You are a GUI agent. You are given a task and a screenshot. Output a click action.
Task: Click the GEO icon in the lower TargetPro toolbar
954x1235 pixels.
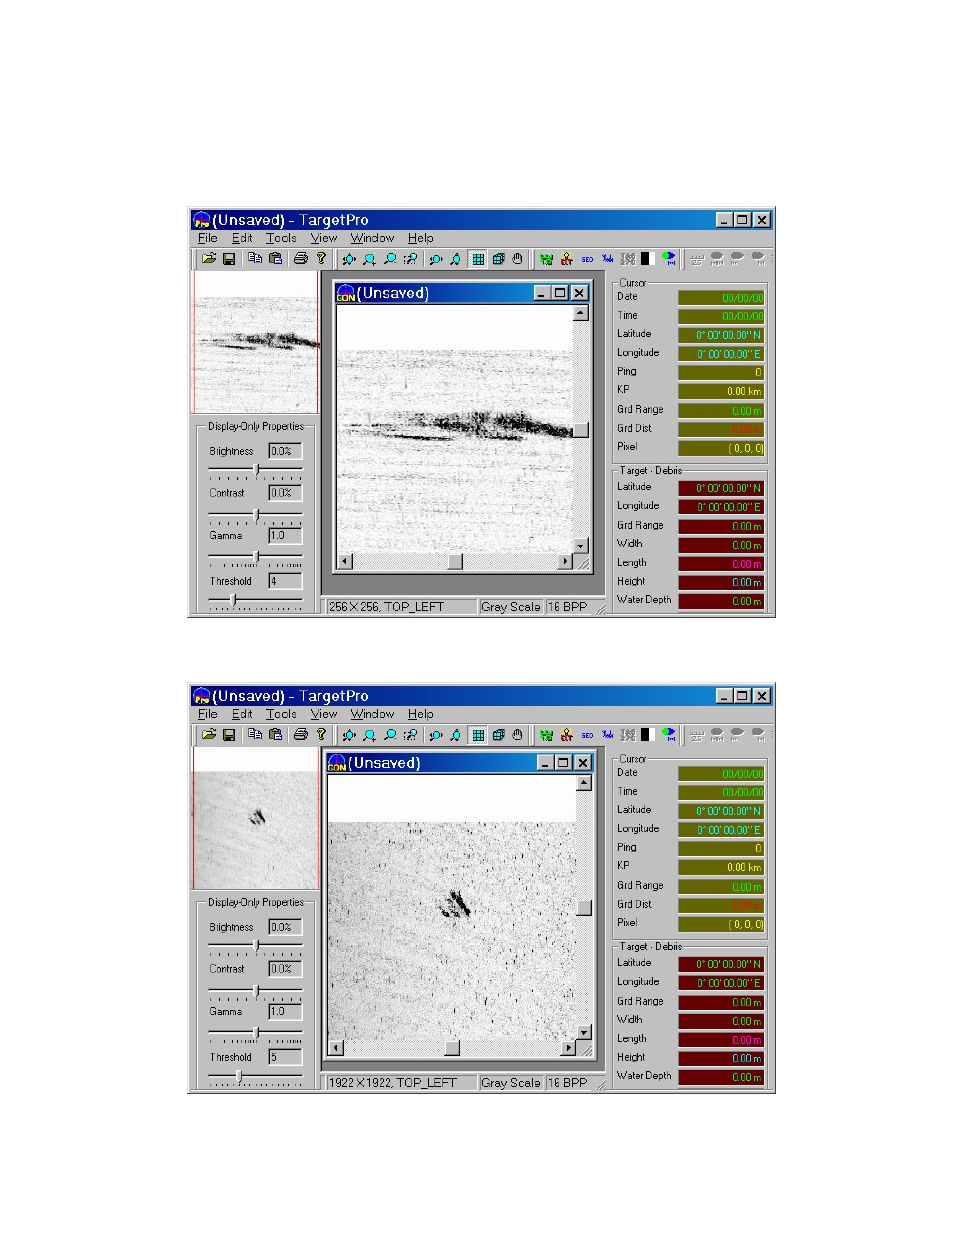pyautogui.click(x=587, y=735)
